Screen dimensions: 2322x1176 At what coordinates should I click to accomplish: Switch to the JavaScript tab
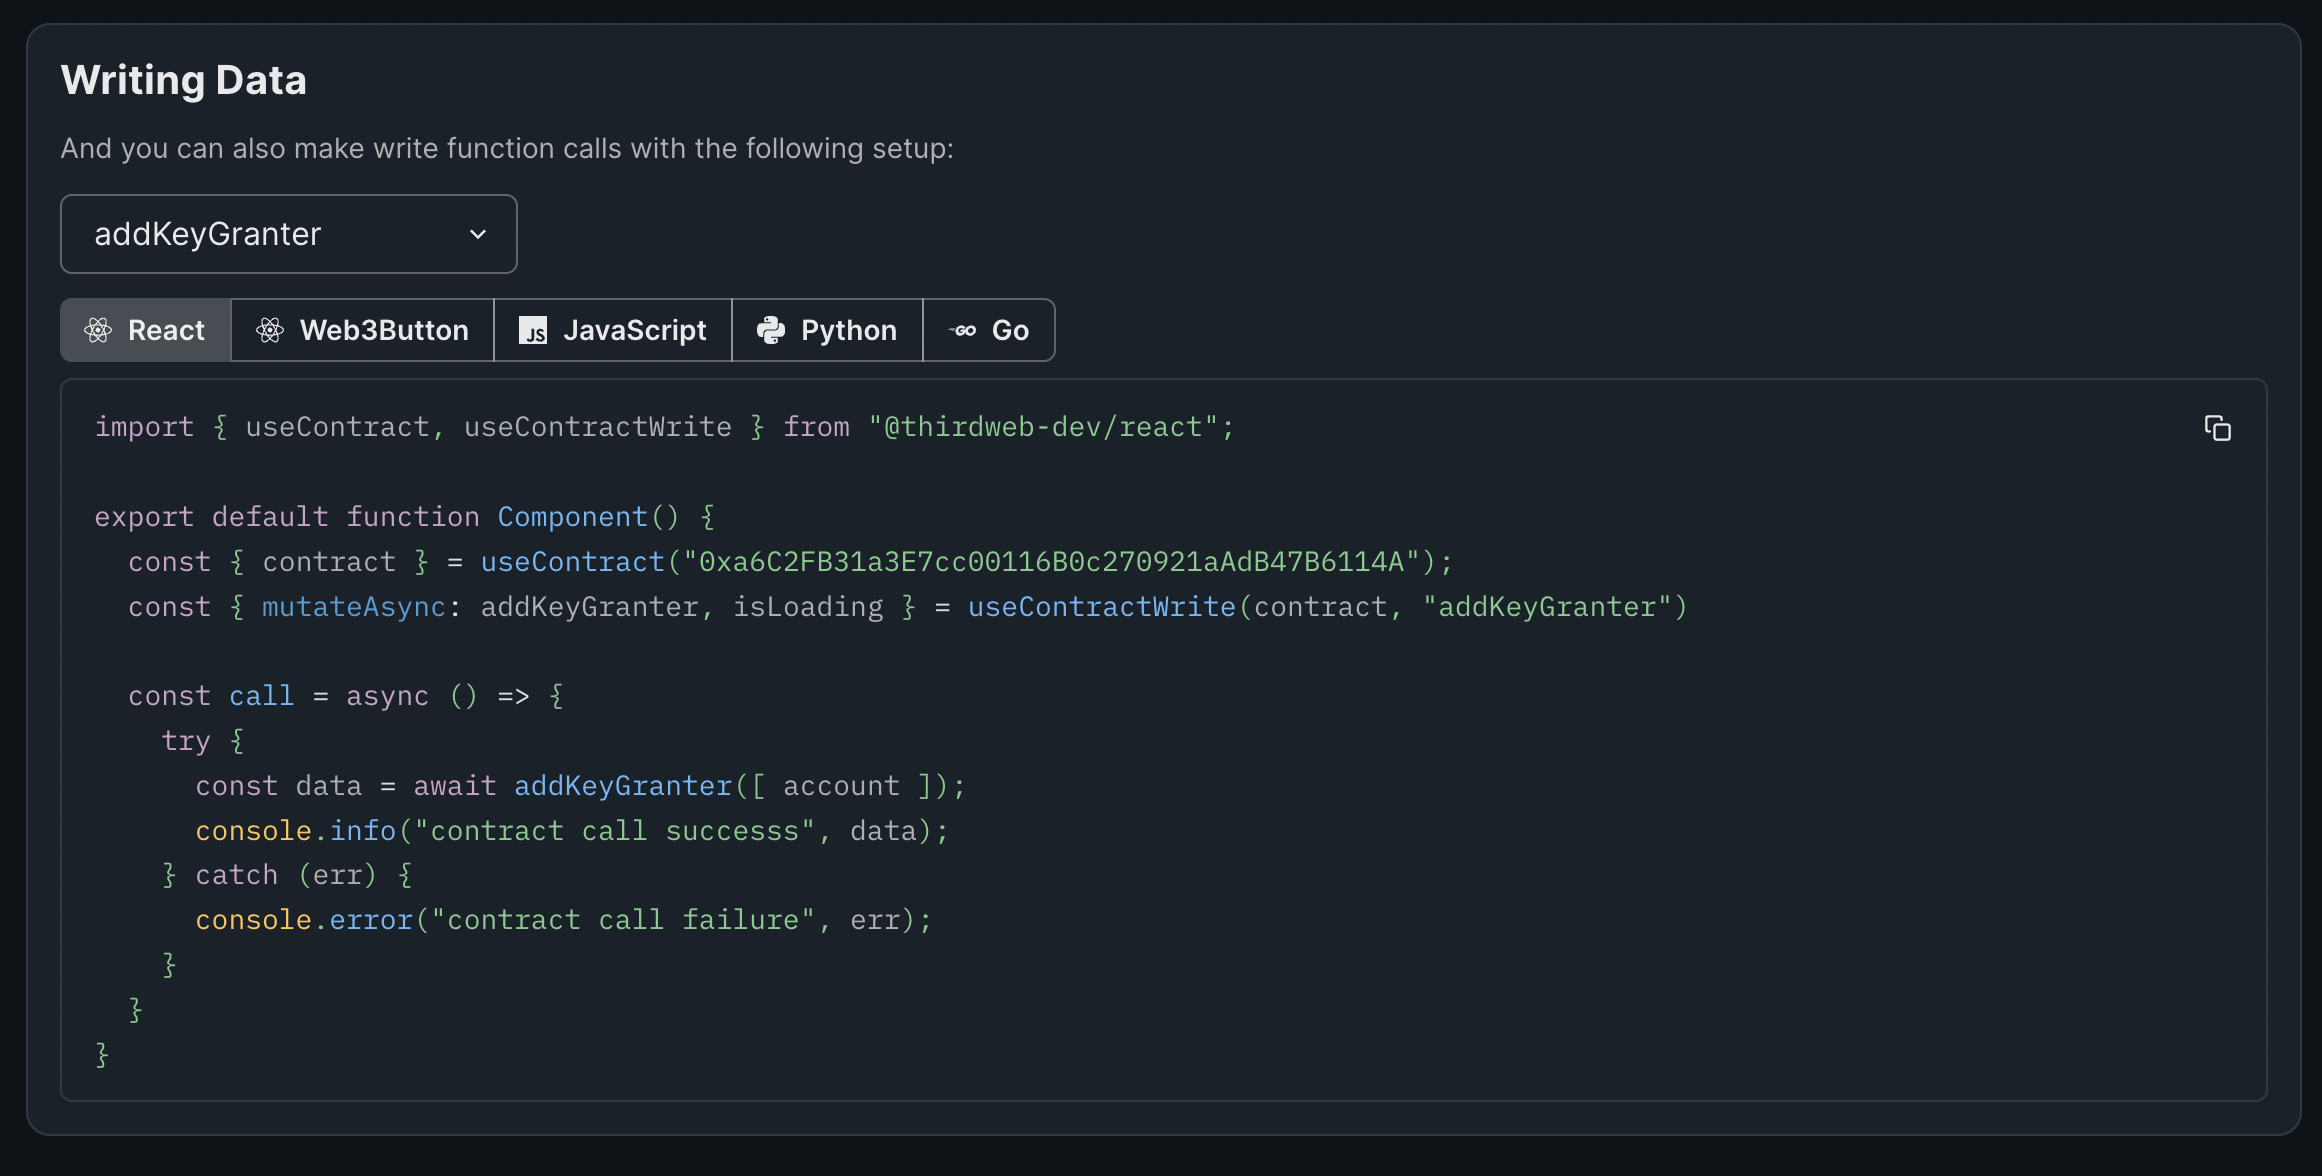613,330
